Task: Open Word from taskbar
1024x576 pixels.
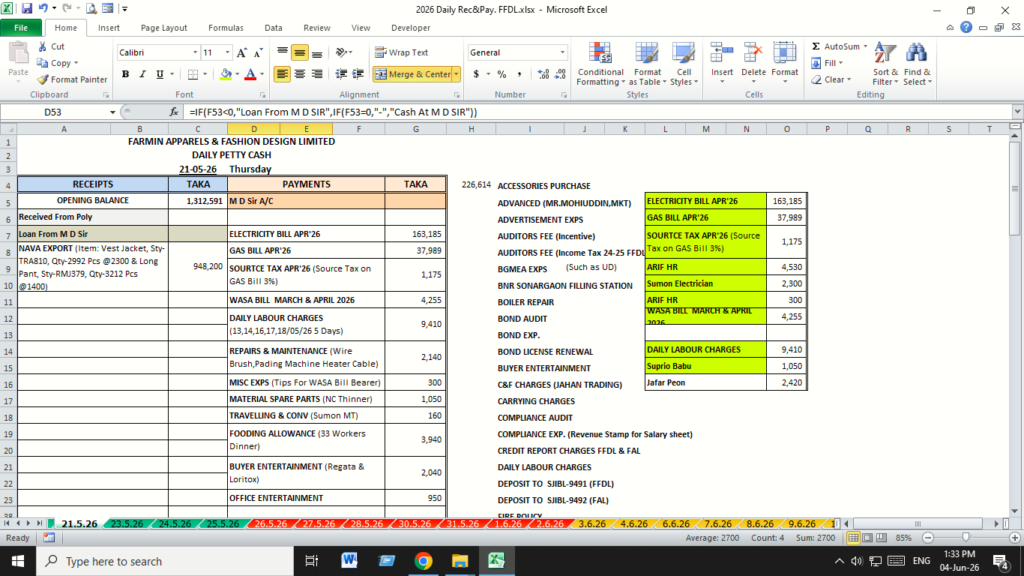Action: [x=349, y=561]
